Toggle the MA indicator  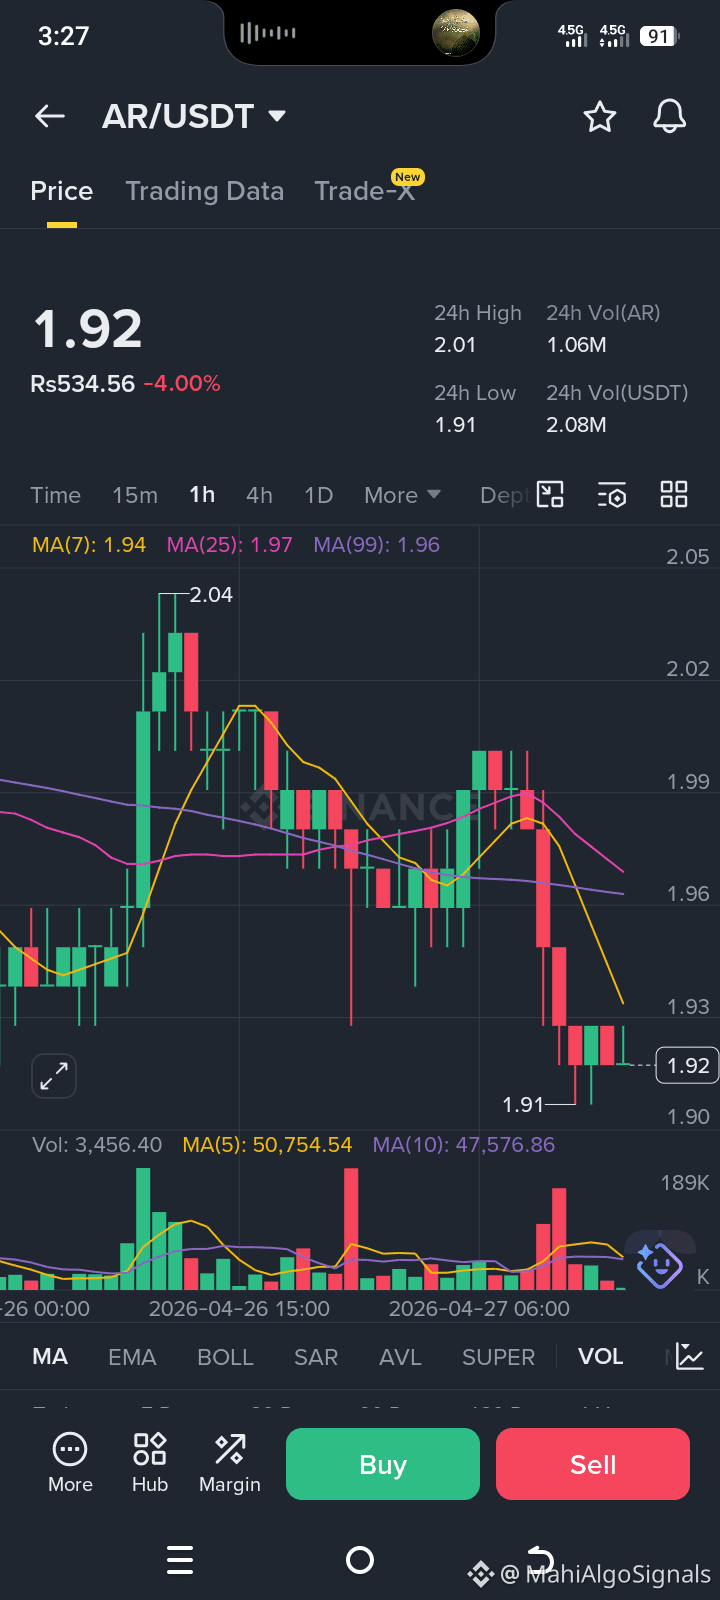tap(50, 1357)
